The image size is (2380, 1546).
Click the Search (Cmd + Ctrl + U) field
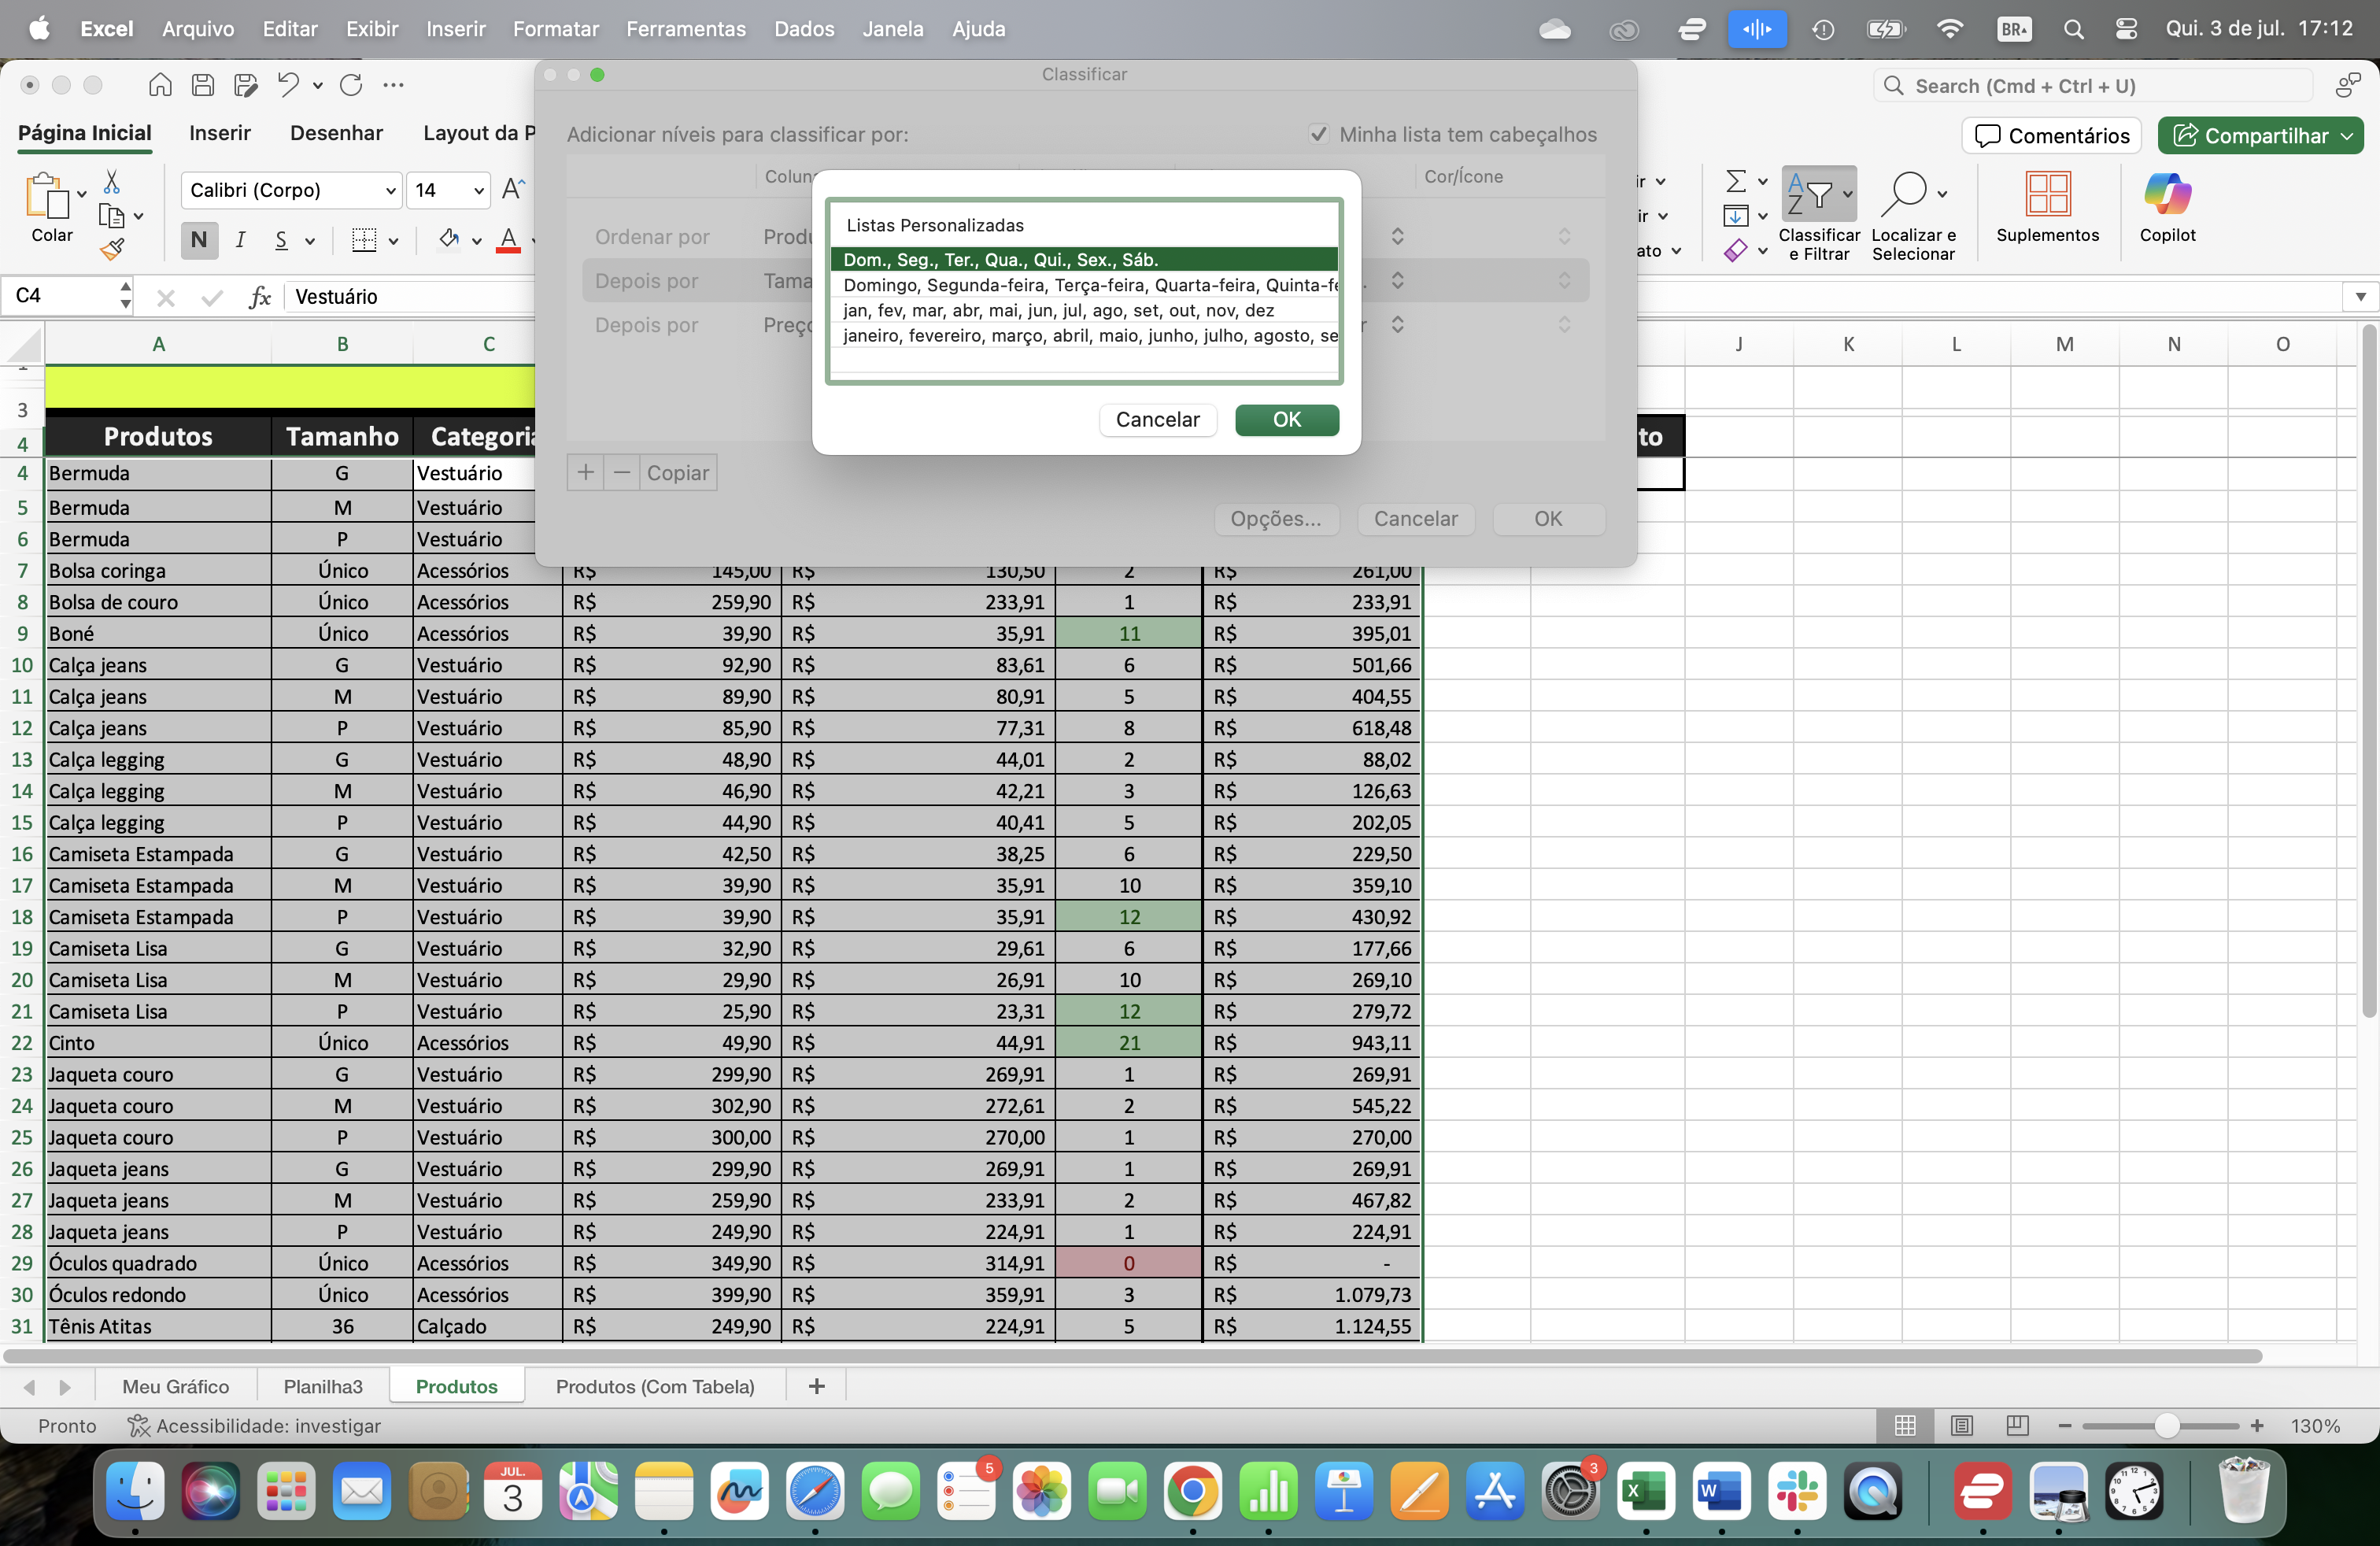2093,86
